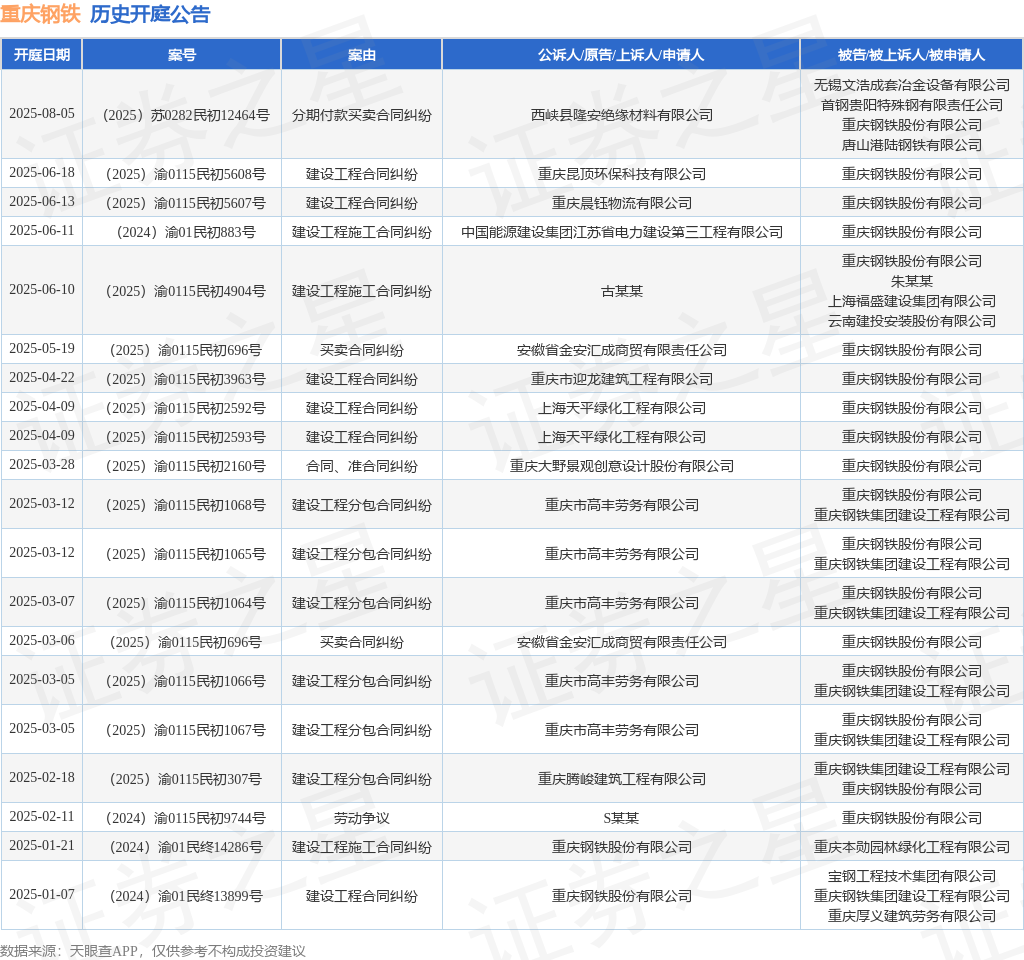Click date cell 2025-08-05

click(42, 114)
